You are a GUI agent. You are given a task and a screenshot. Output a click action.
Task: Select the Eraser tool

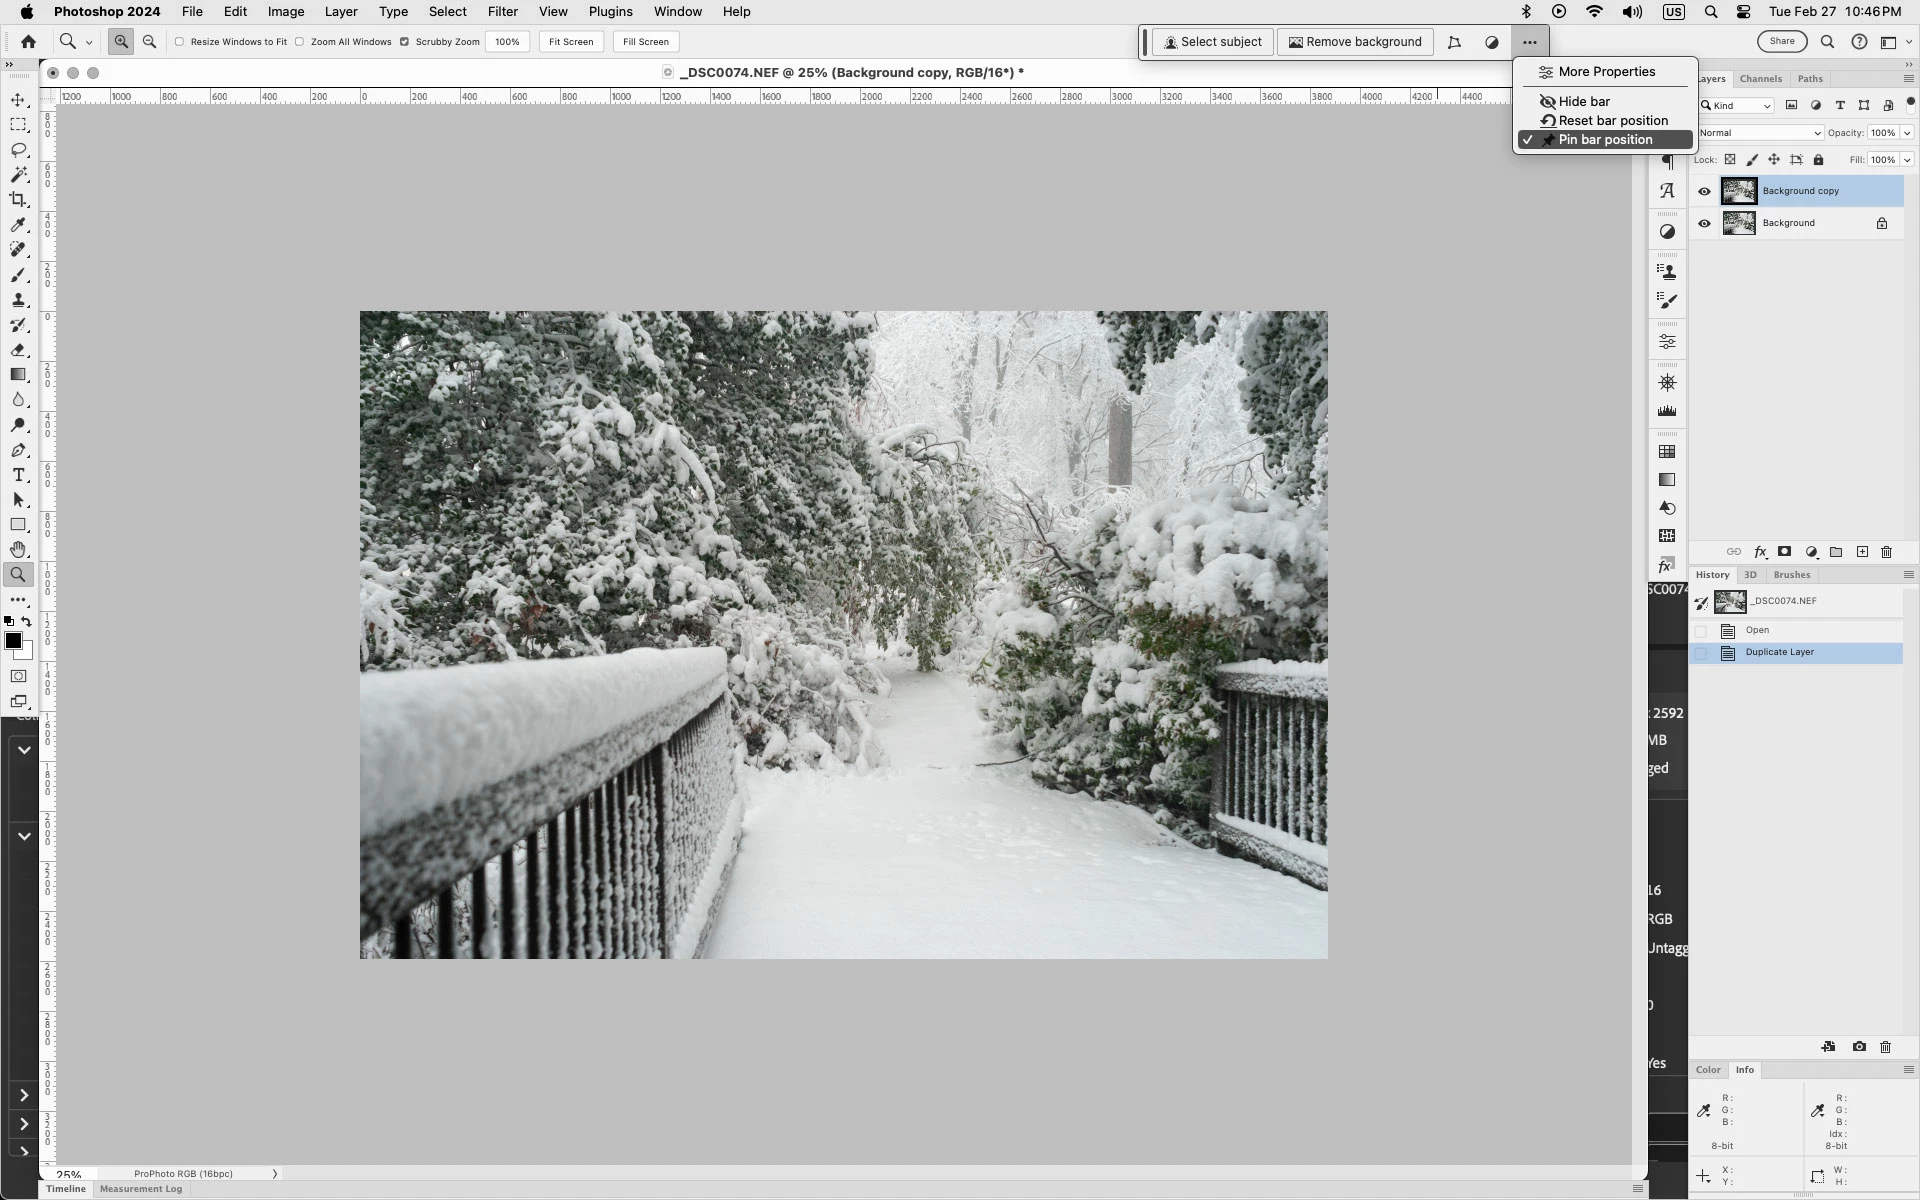18,350
